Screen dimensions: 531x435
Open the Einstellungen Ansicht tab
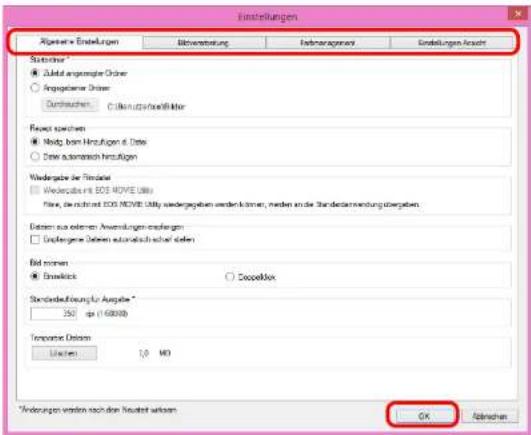coord(451,43)
